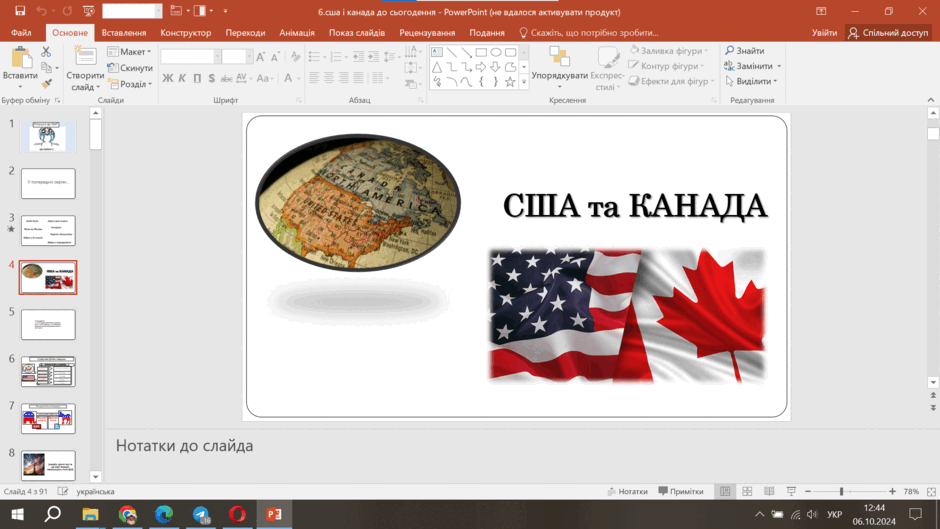940x529 pixels.
Task: Align text to the left
Action: [x=314, y=77]
